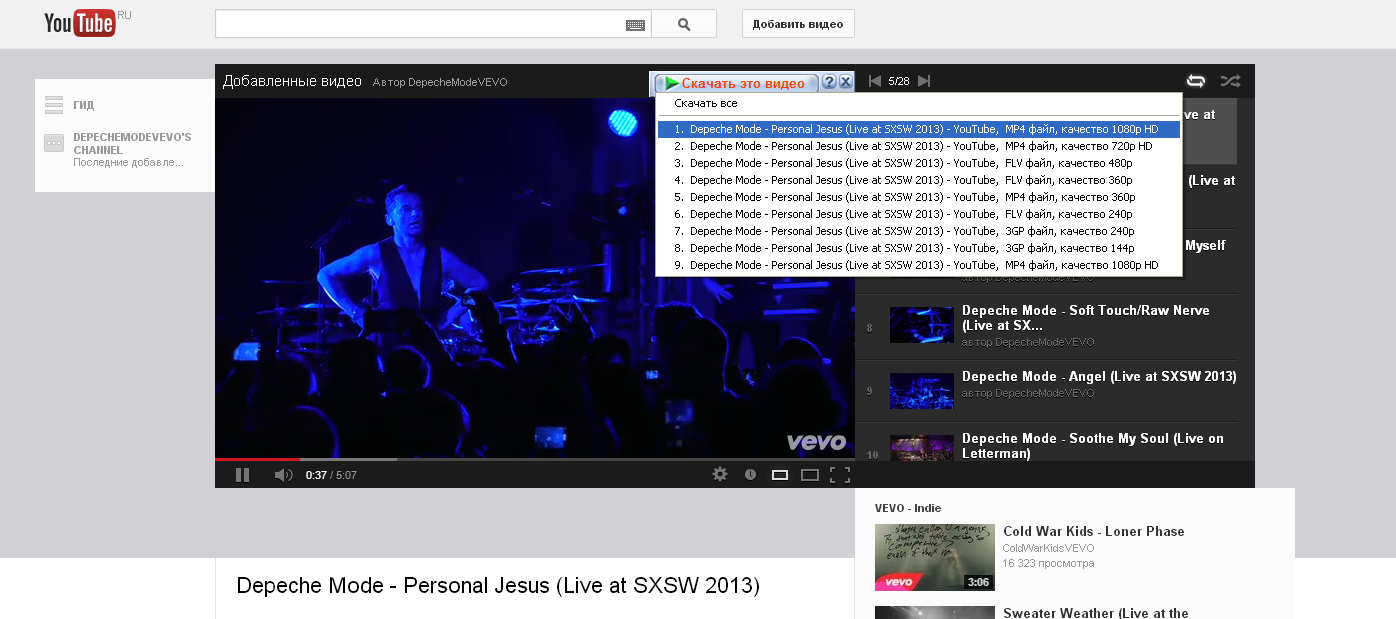Select 'Скачать все' menu option
Image resolution: width=1396 pixels, height=619 pixels.
coord(706,103)
